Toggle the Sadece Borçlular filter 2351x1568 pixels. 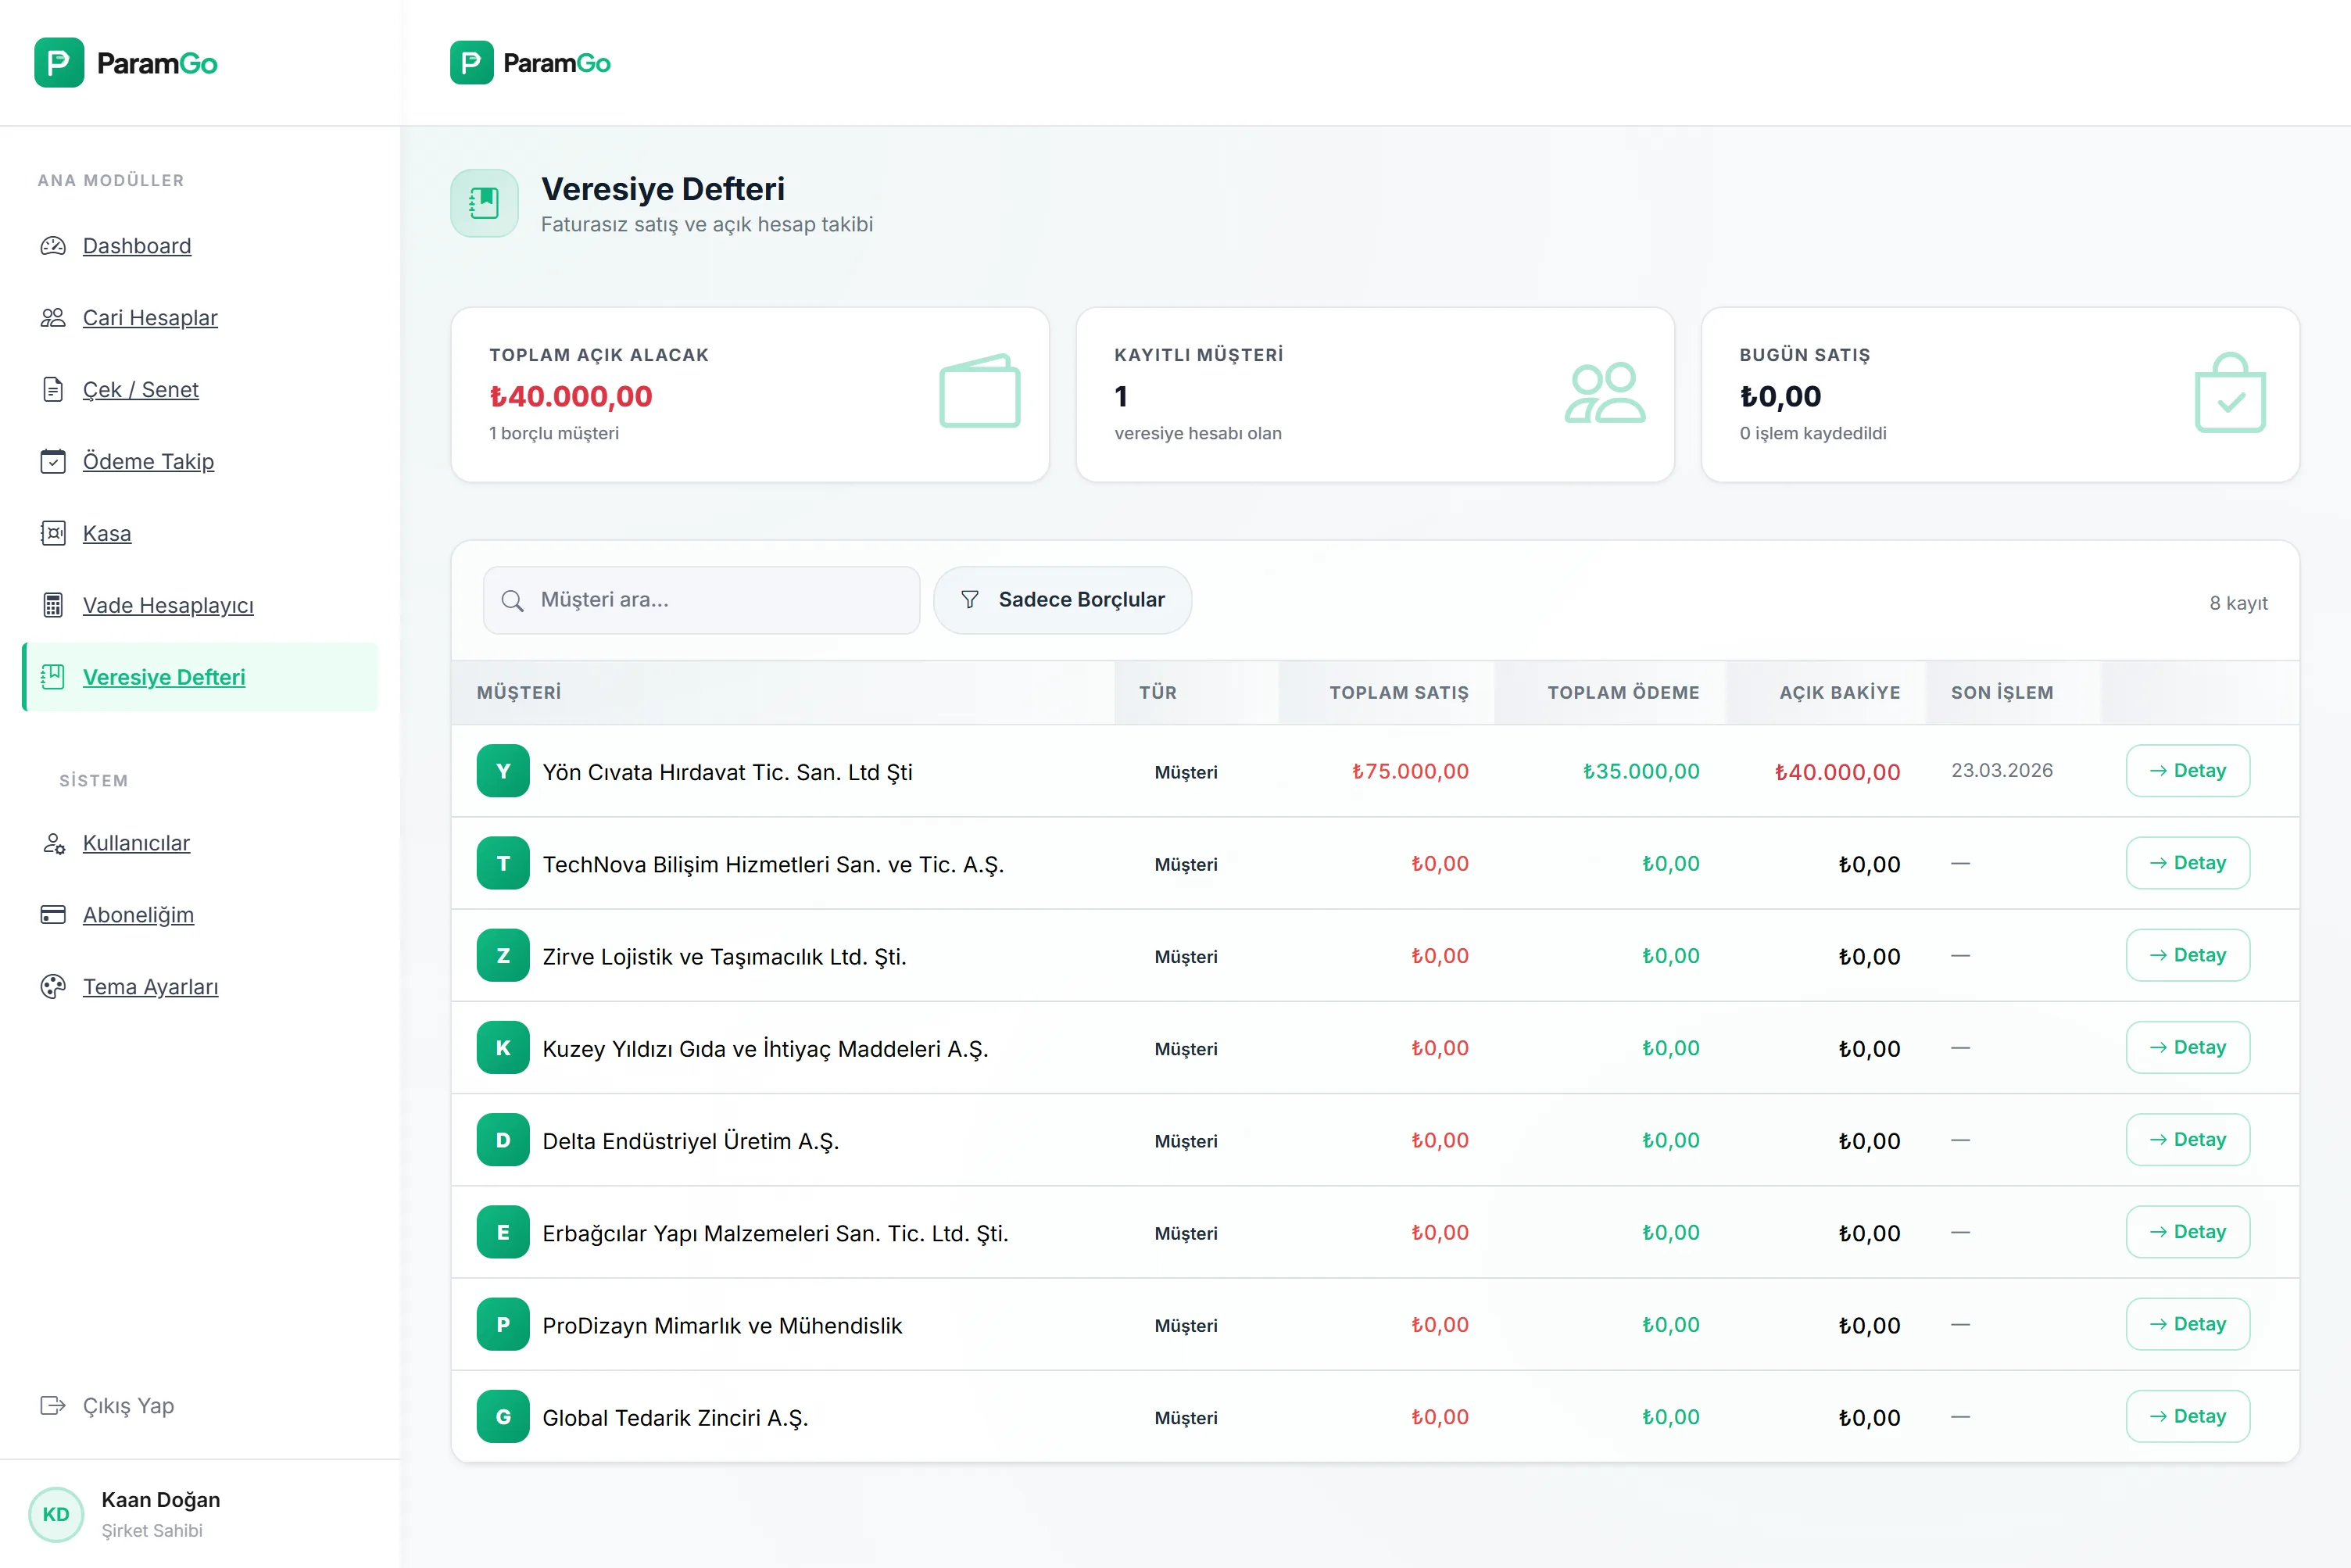1062,600
